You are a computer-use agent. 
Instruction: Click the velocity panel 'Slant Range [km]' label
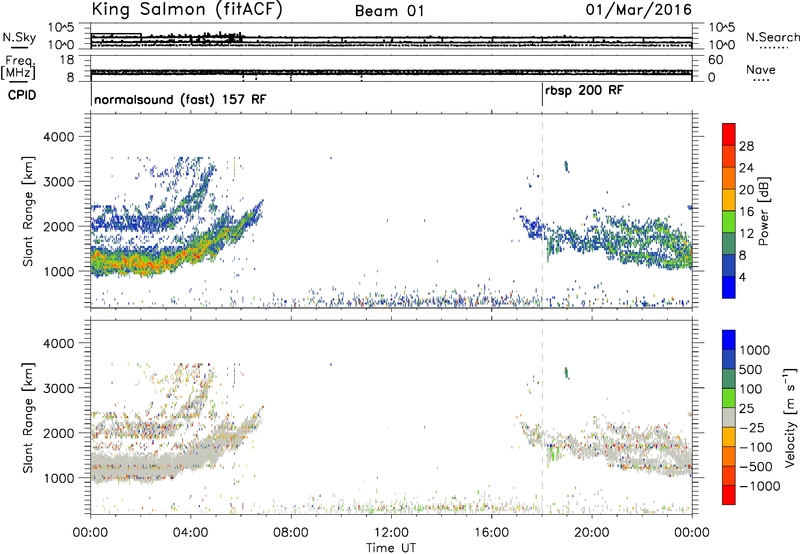28,418
